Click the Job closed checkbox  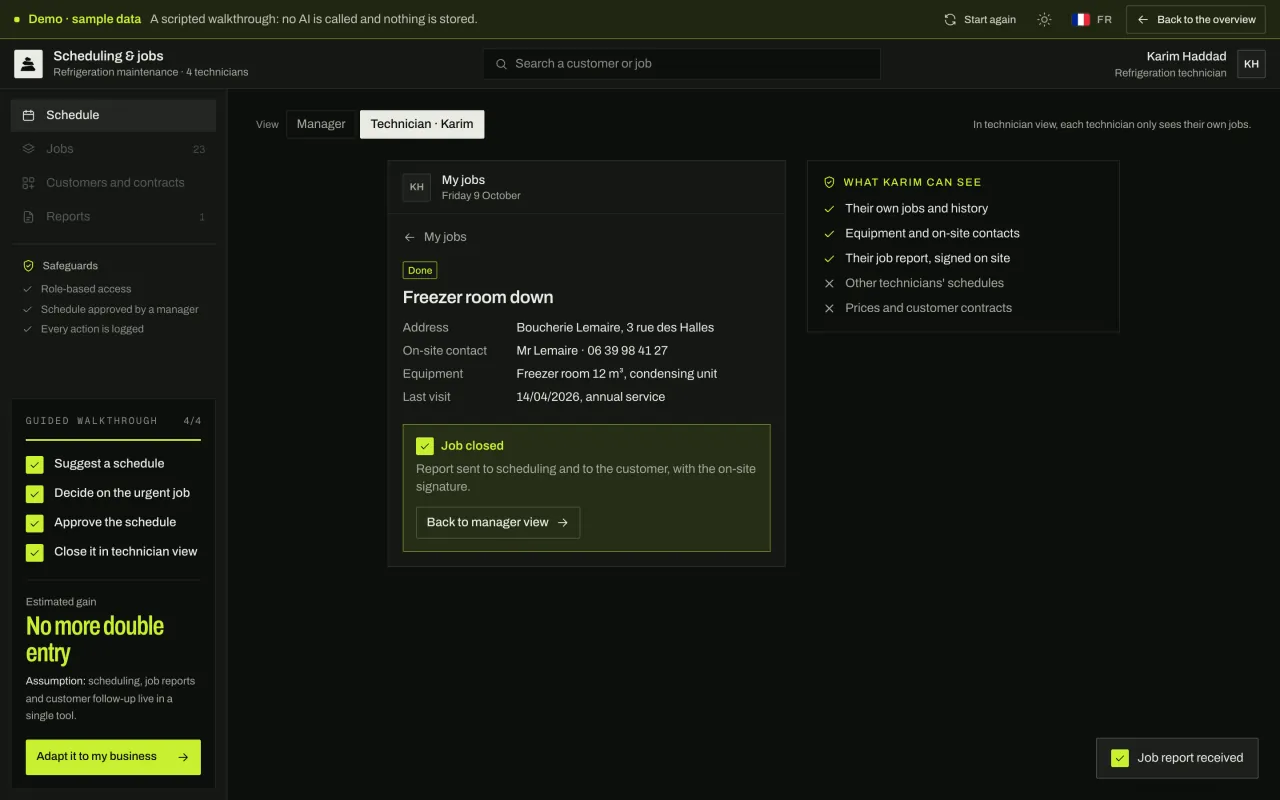(x=425, y=446)
